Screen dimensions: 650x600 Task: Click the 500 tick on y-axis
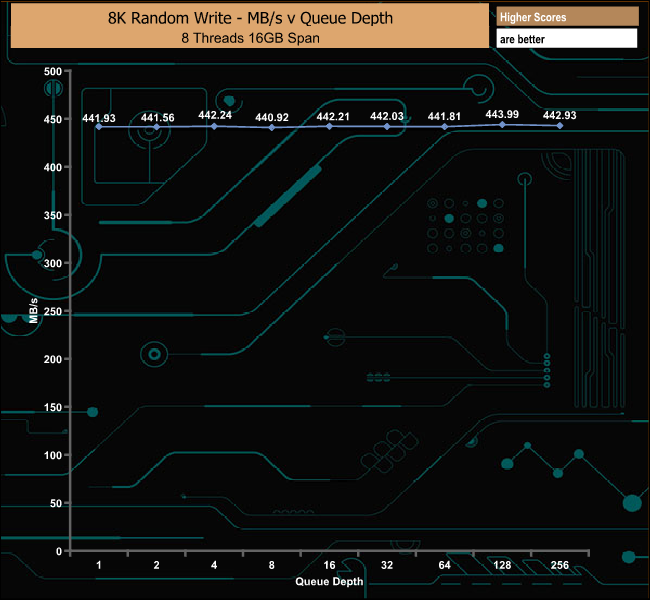52,72
